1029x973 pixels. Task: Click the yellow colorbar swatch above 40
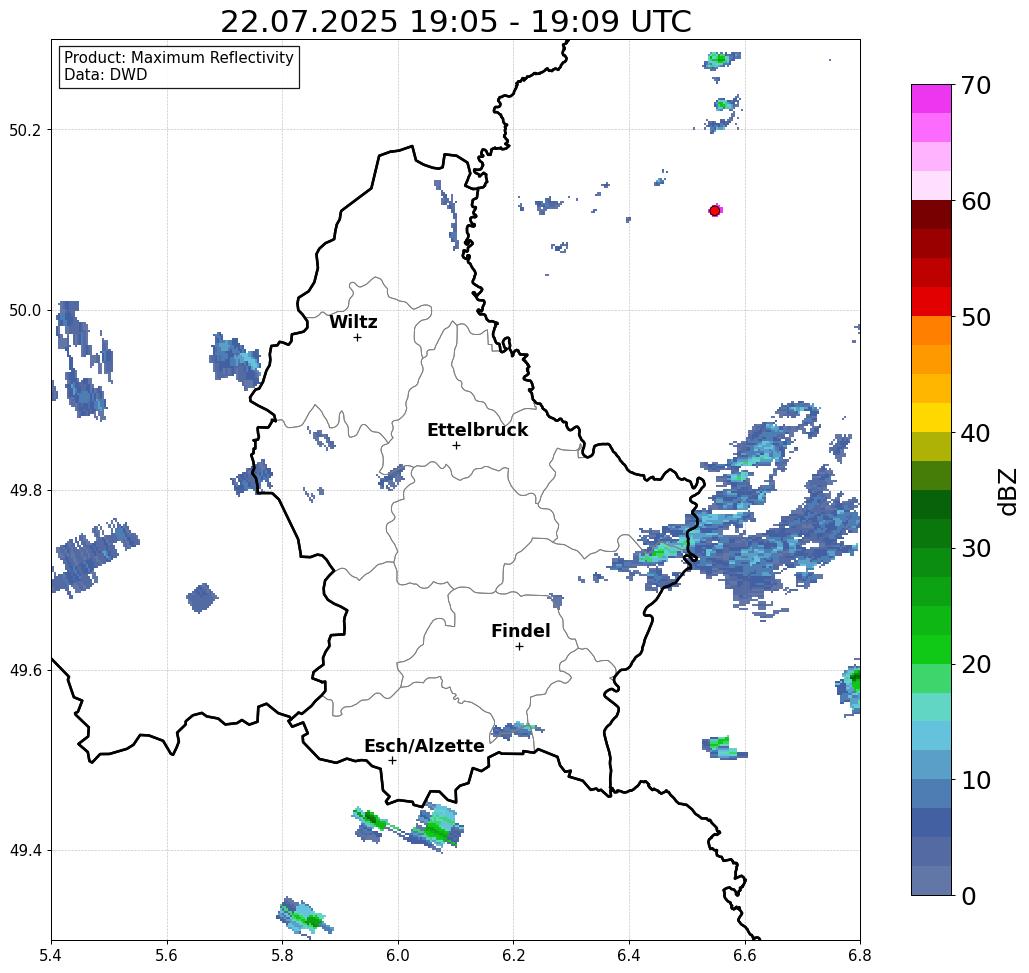pos(931,417)
